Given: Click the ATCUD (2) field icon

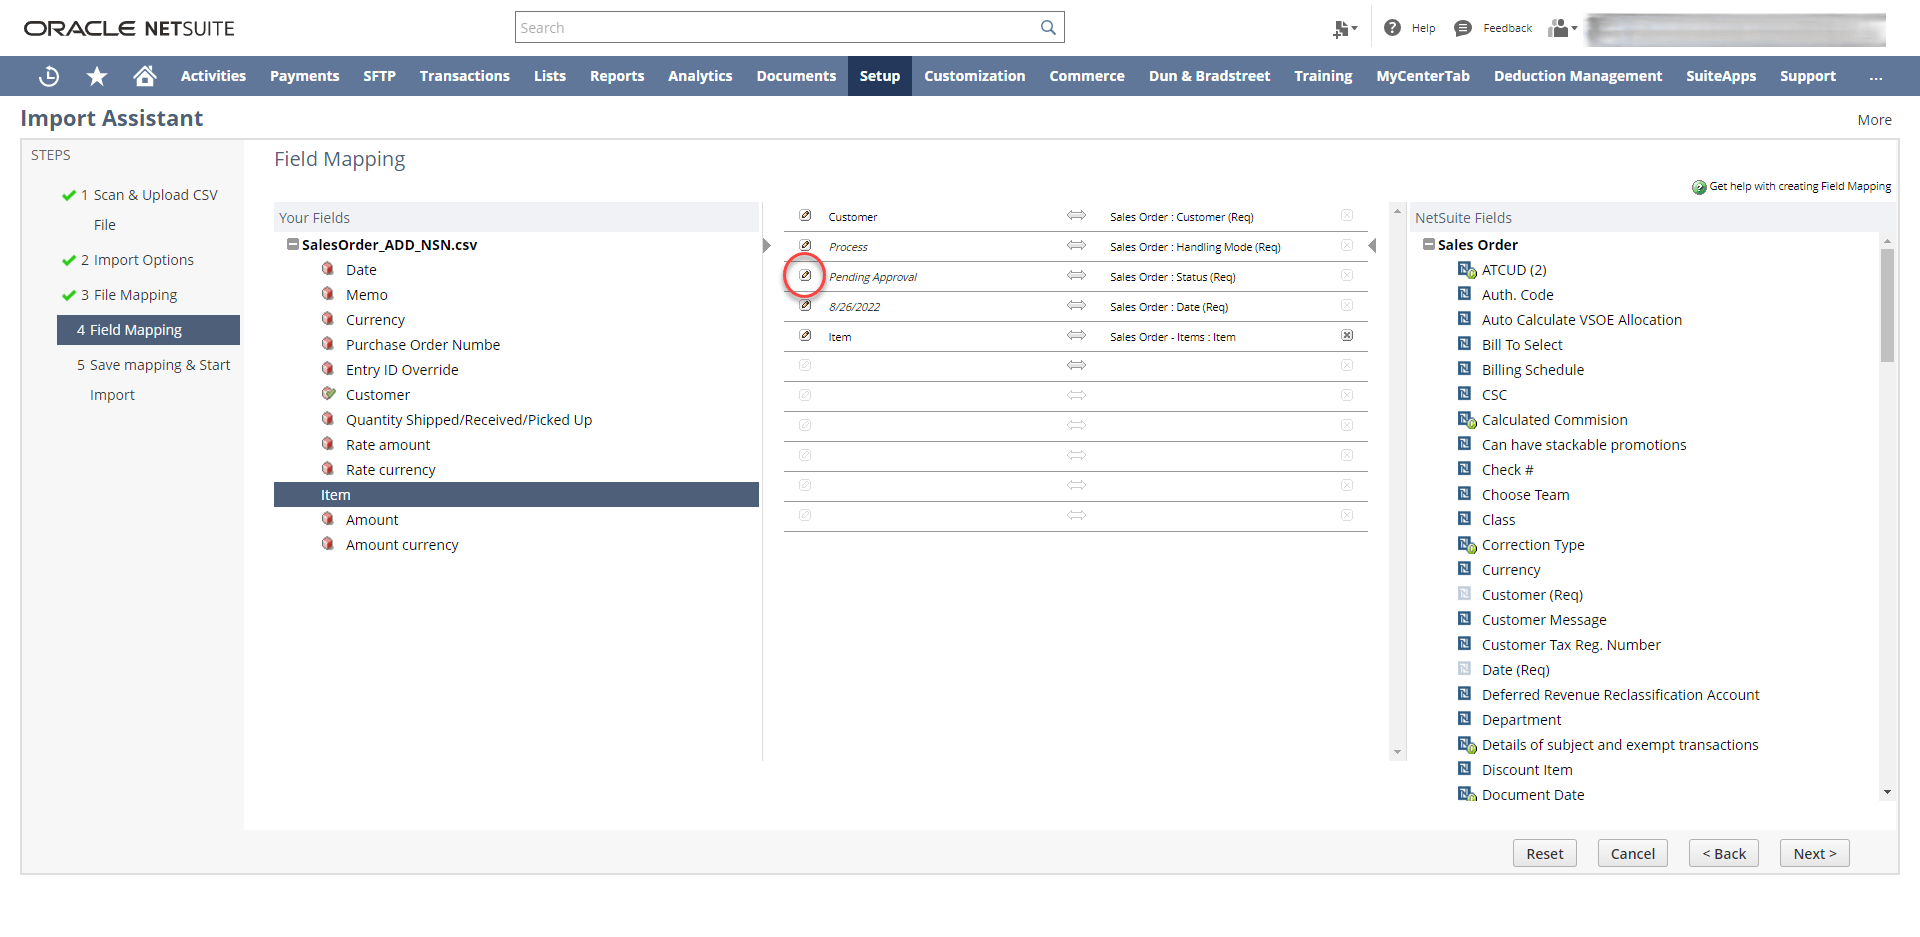Looking at the screenshot, I should pyautogui.click(x=1466, y=269).
